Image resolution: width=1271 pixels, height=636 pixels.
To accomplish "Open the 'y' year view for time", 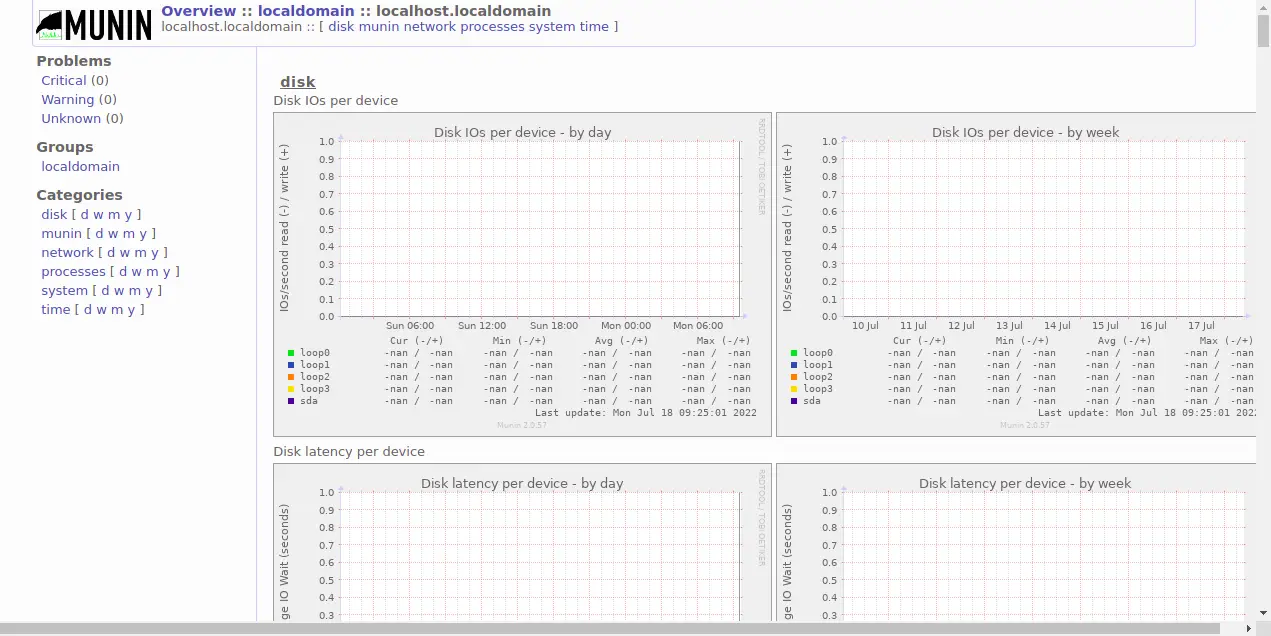I will [x=132, y=309].
